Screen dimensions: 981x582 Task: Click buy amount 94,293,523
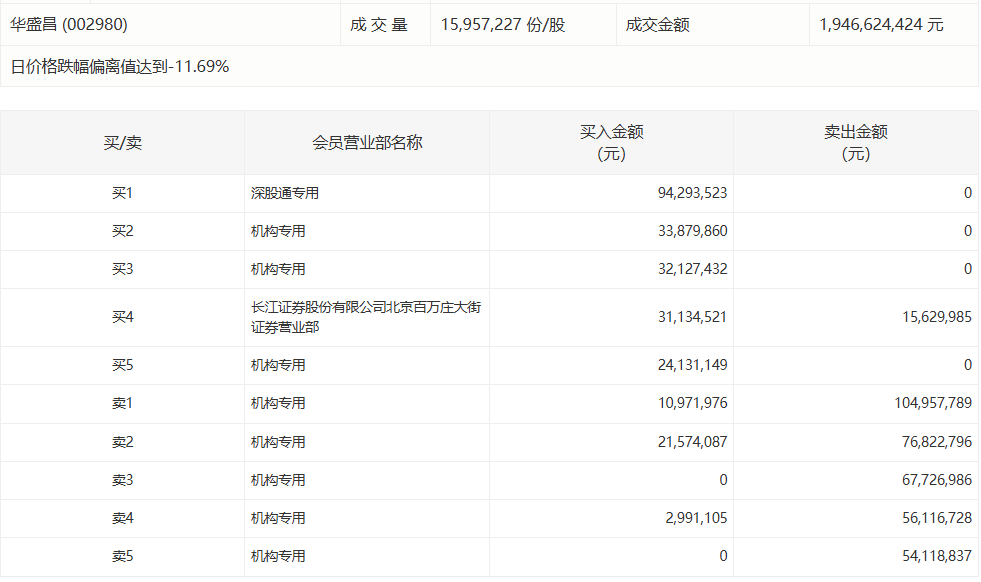pos(692,193)
